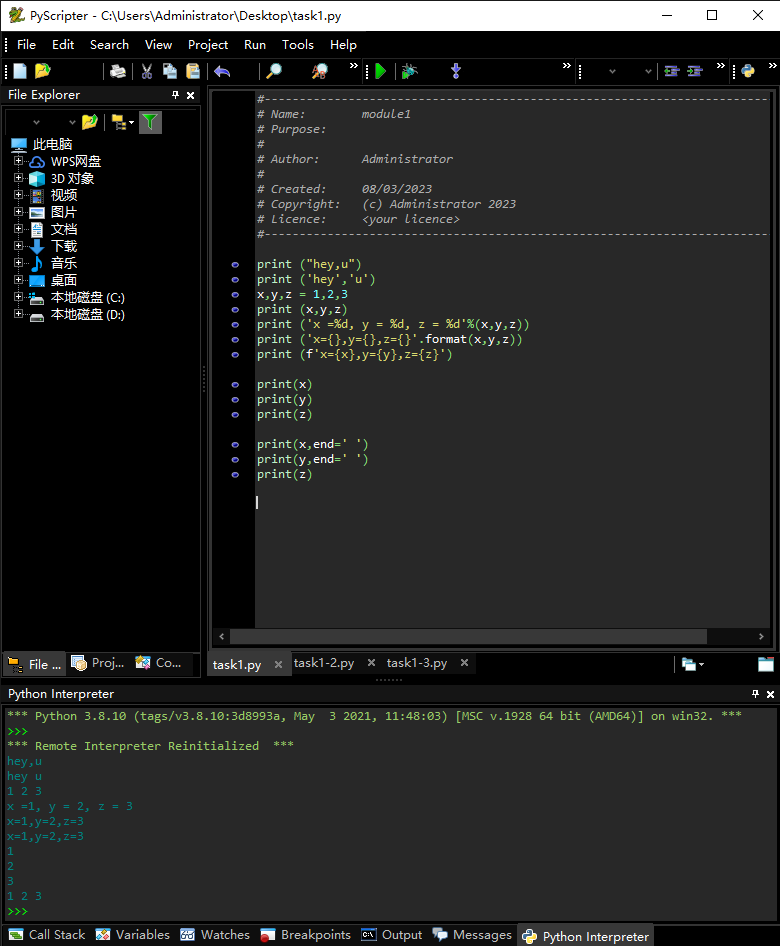The height and width of the screenshot is (946, 780).
Task: Expand the 下载 folder node
Action: coord(18,246)
